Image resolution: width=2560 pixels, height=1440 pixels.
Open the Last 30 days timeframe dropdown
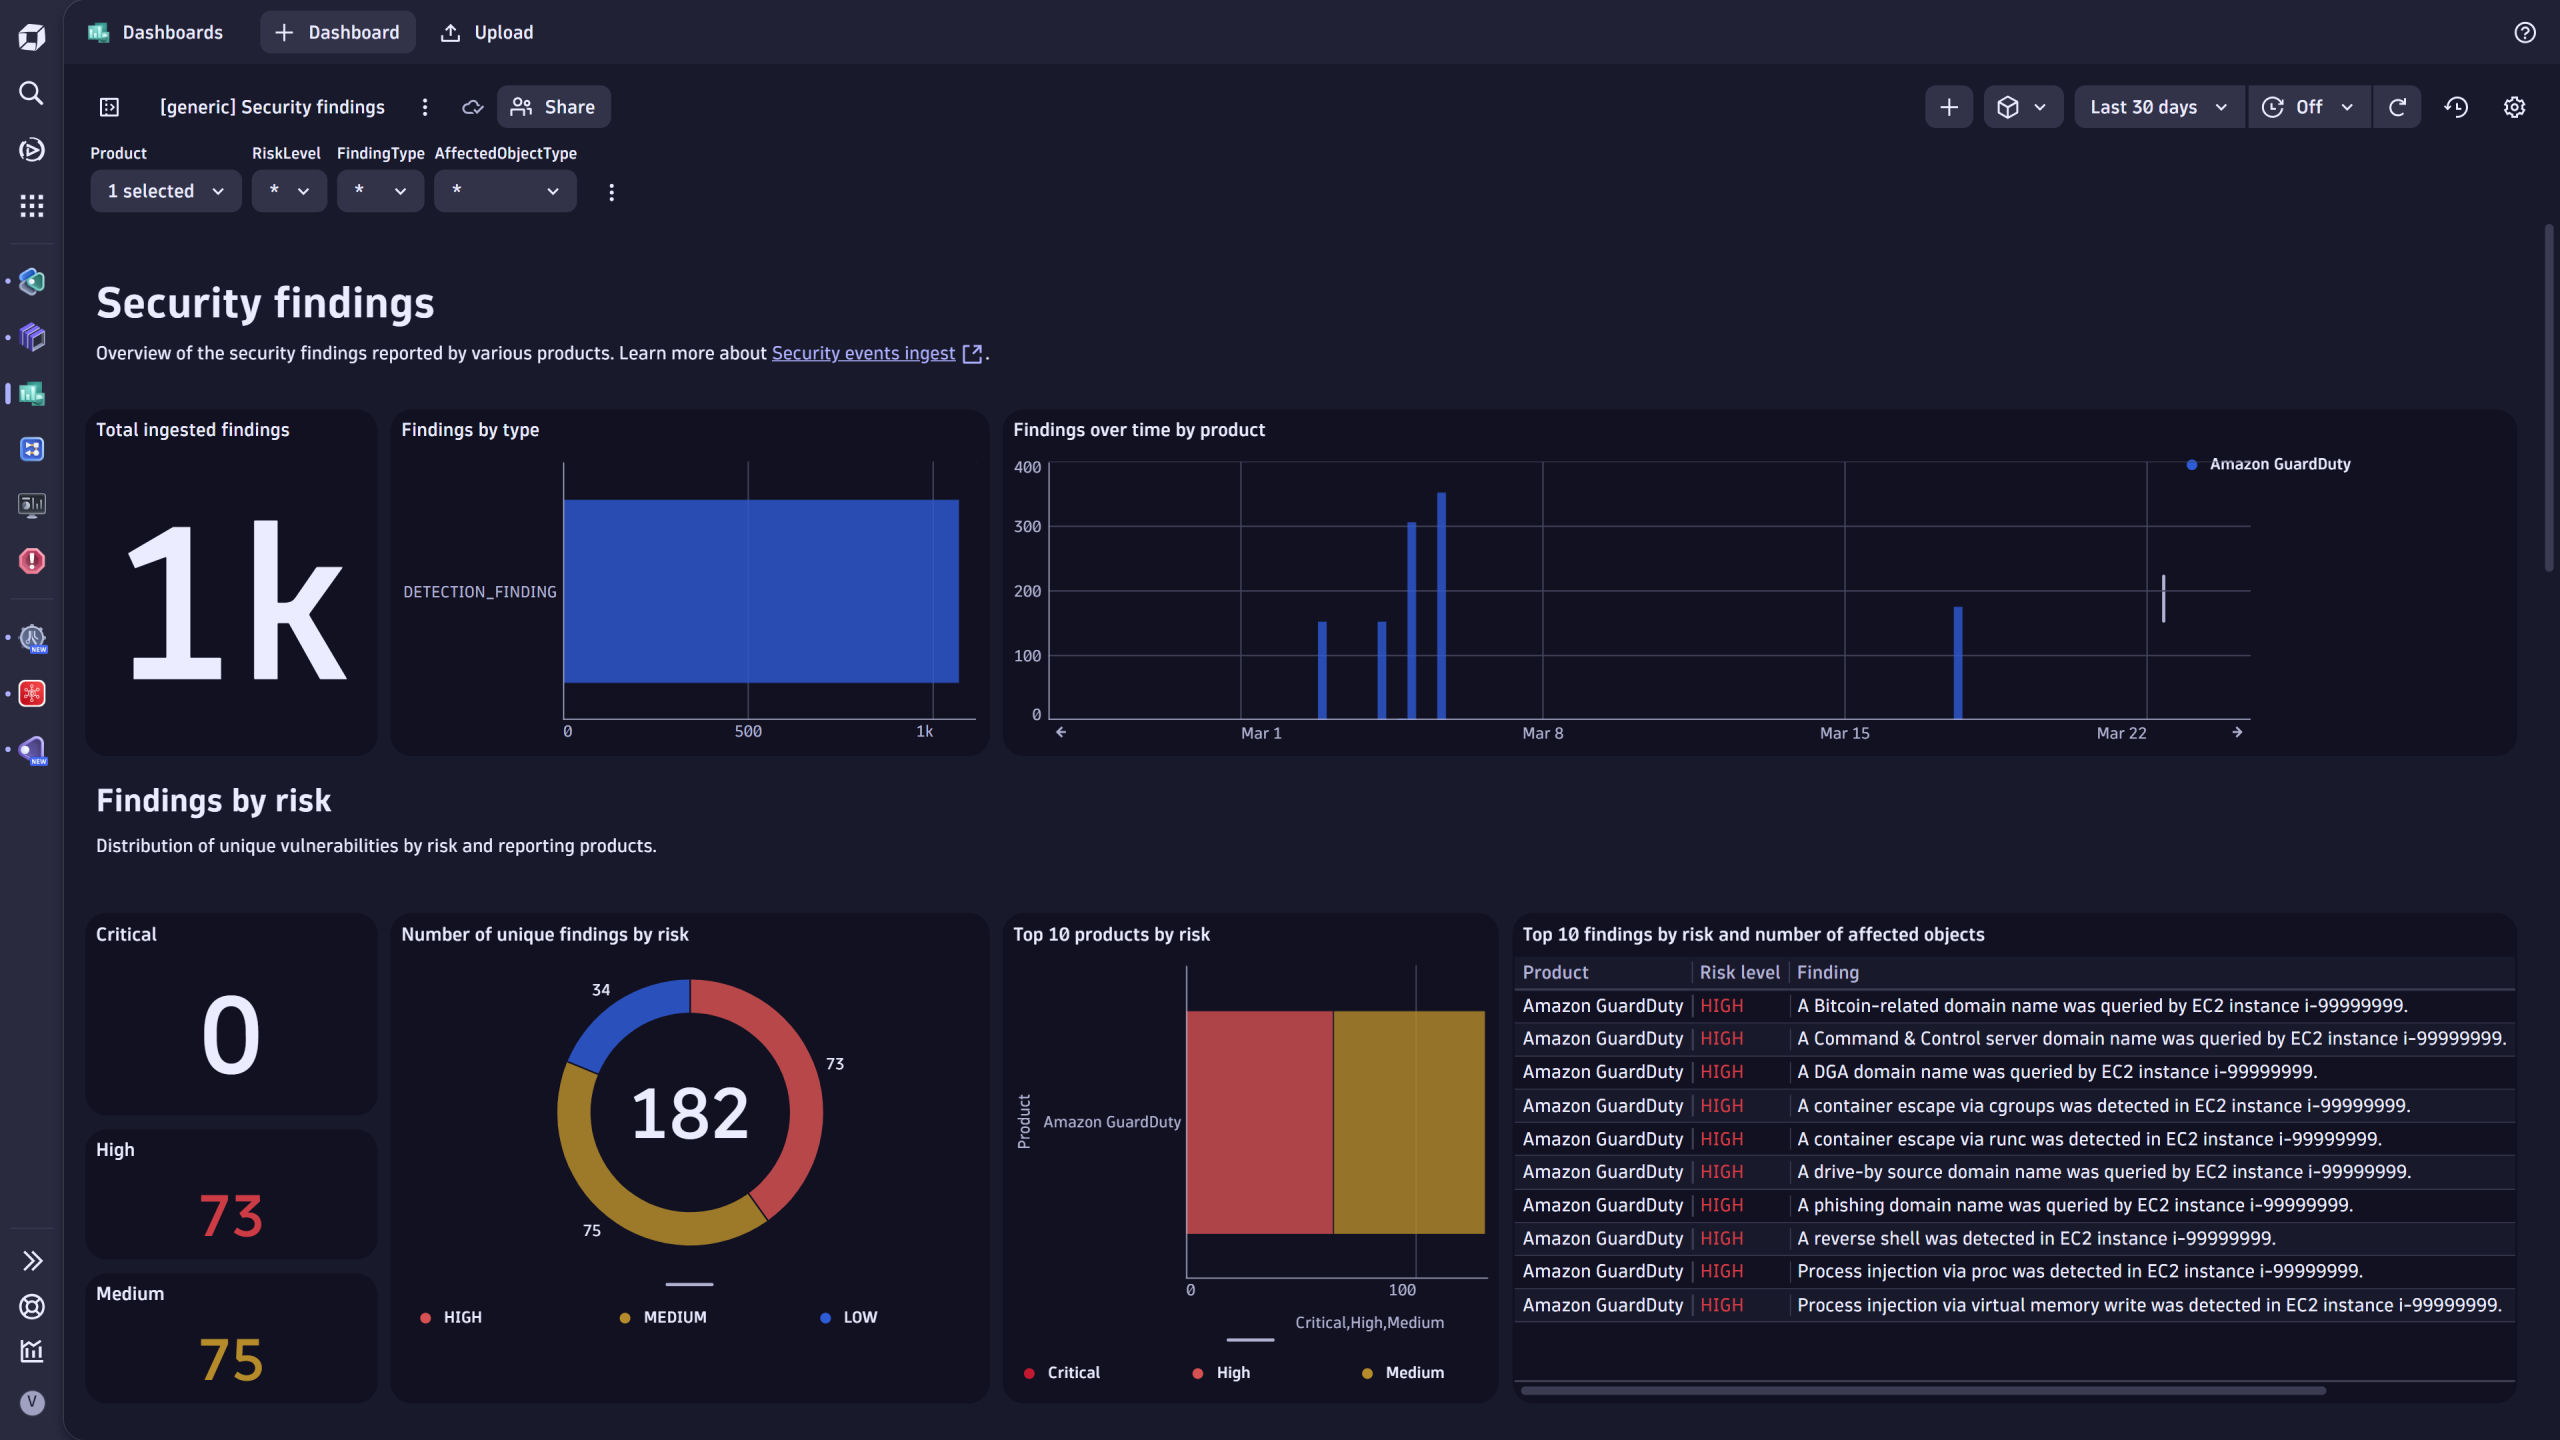(2157, 106)
